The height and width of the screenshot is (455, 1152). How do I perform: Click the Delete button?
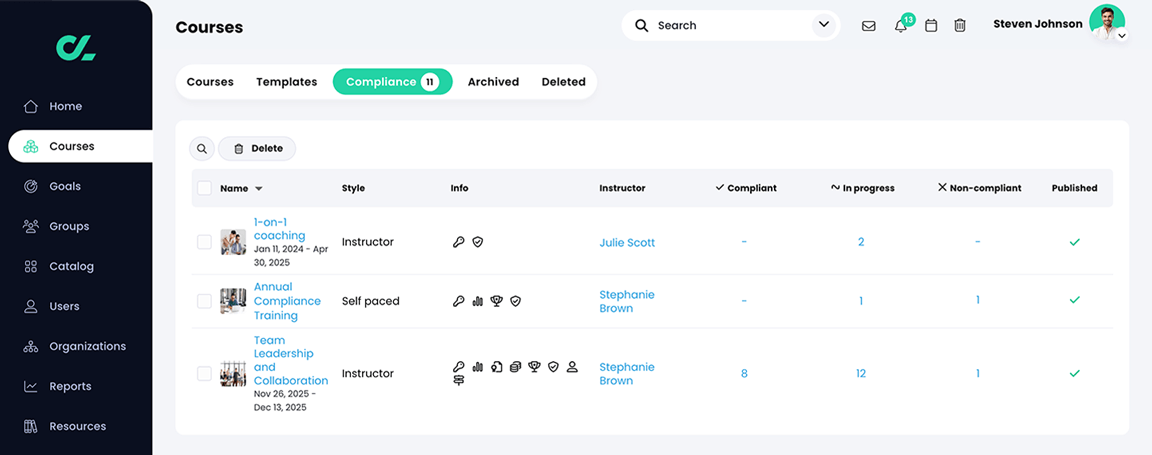click(257, 148)
